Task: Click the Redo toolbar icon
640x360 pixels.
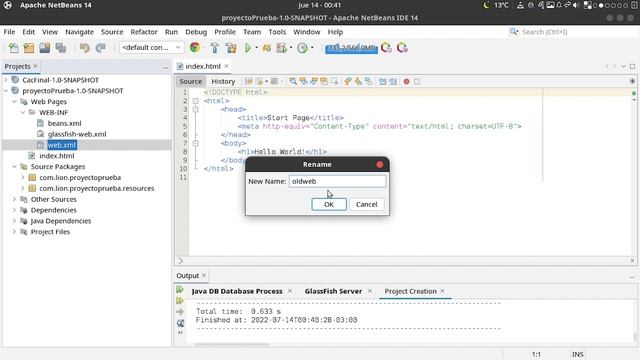Action: pyautogui.click(x=100, y=48)
